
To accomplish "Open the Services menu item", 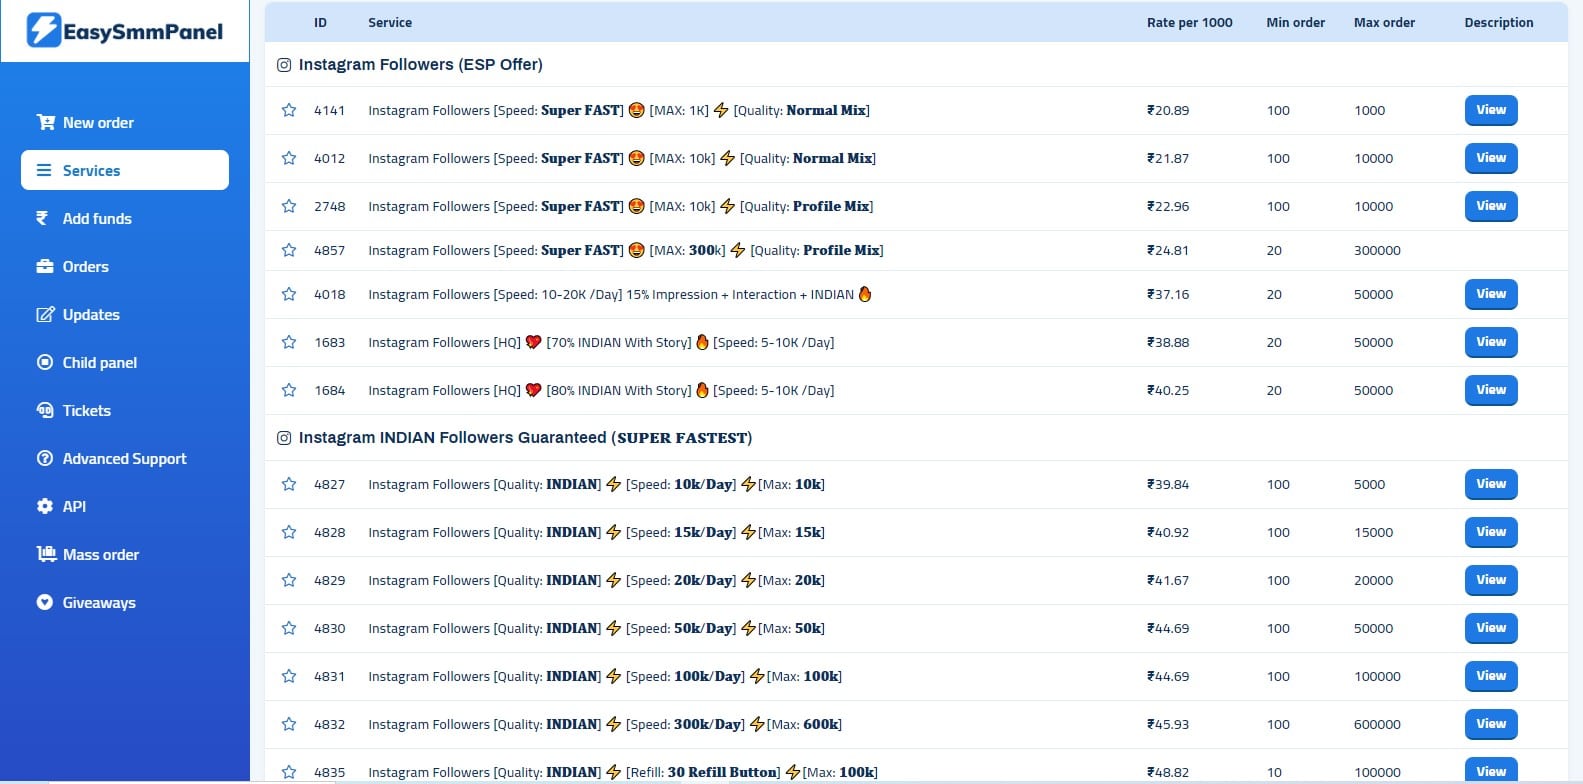I will [x=124, y=170].
